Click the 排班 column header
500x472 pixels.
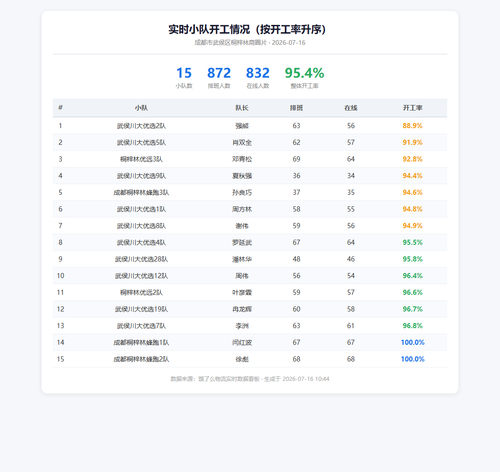coord(296,108)
